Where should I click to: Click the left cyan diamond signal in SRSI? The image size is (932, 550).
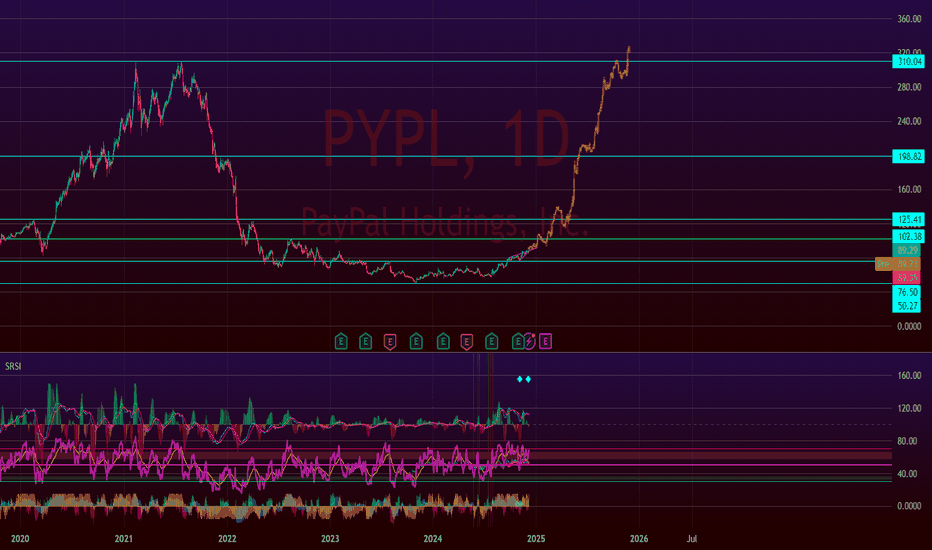(519, 379)
